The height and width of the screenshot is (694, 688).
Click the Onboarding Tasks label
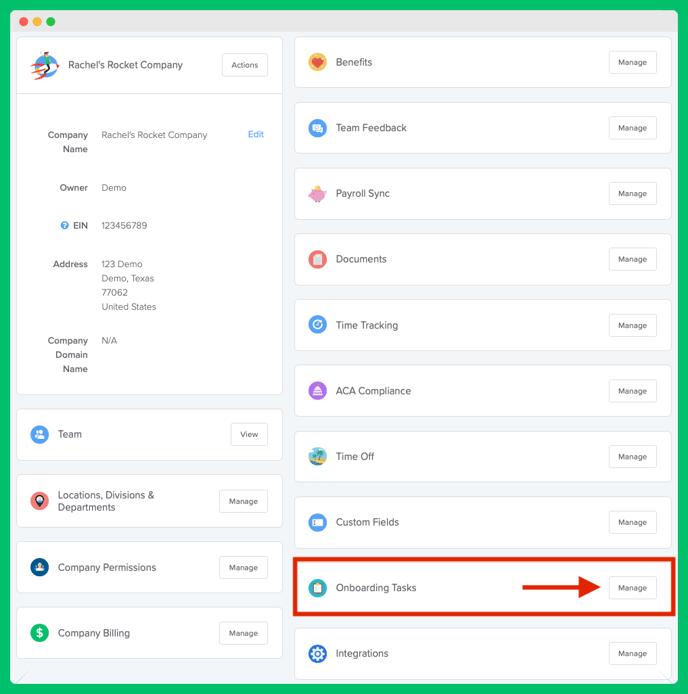click(x=376, y=588)
